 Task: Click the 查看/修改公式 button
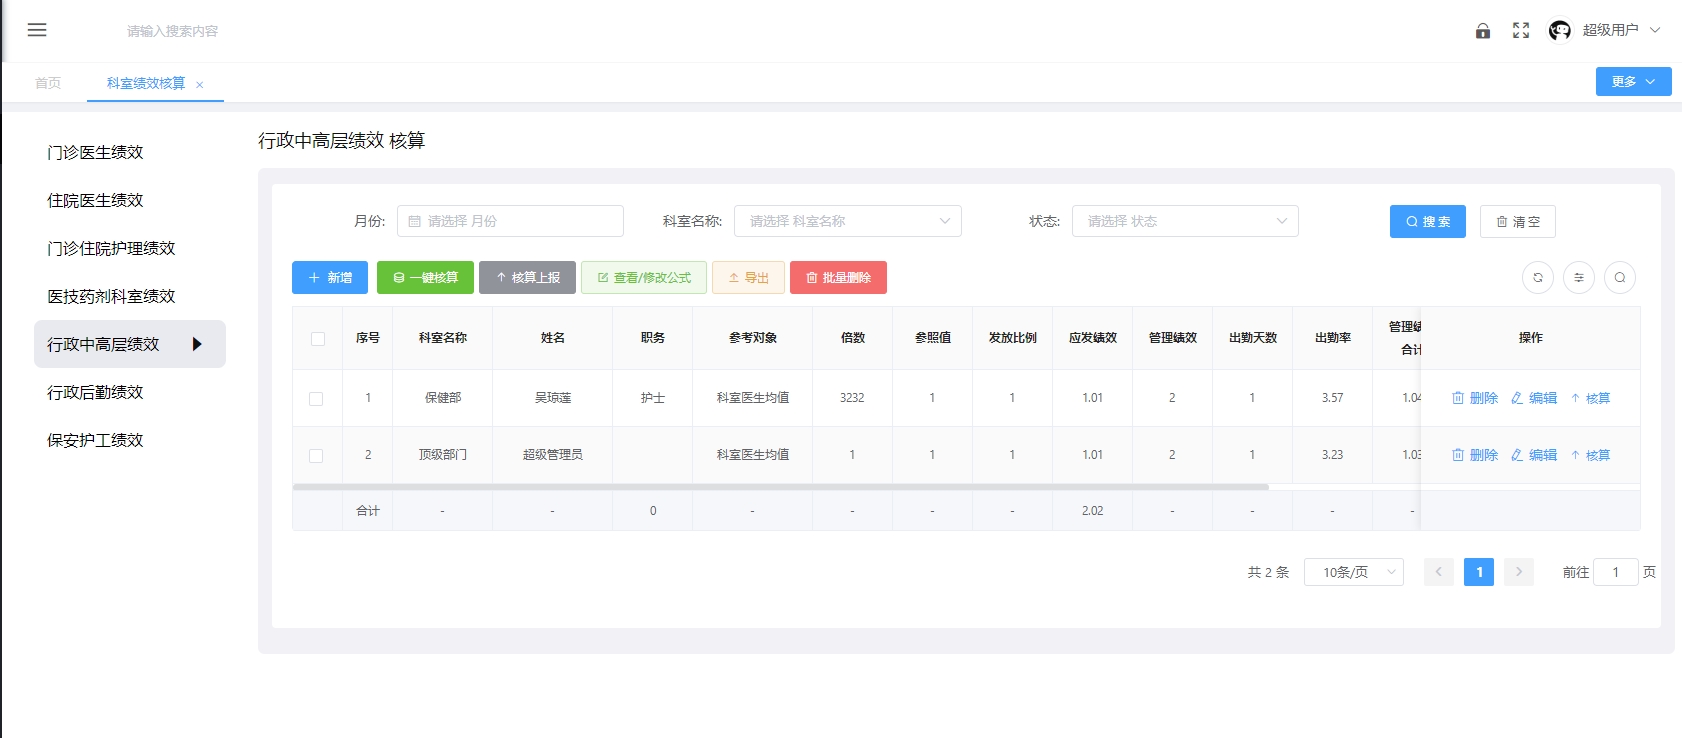point(644,278)
